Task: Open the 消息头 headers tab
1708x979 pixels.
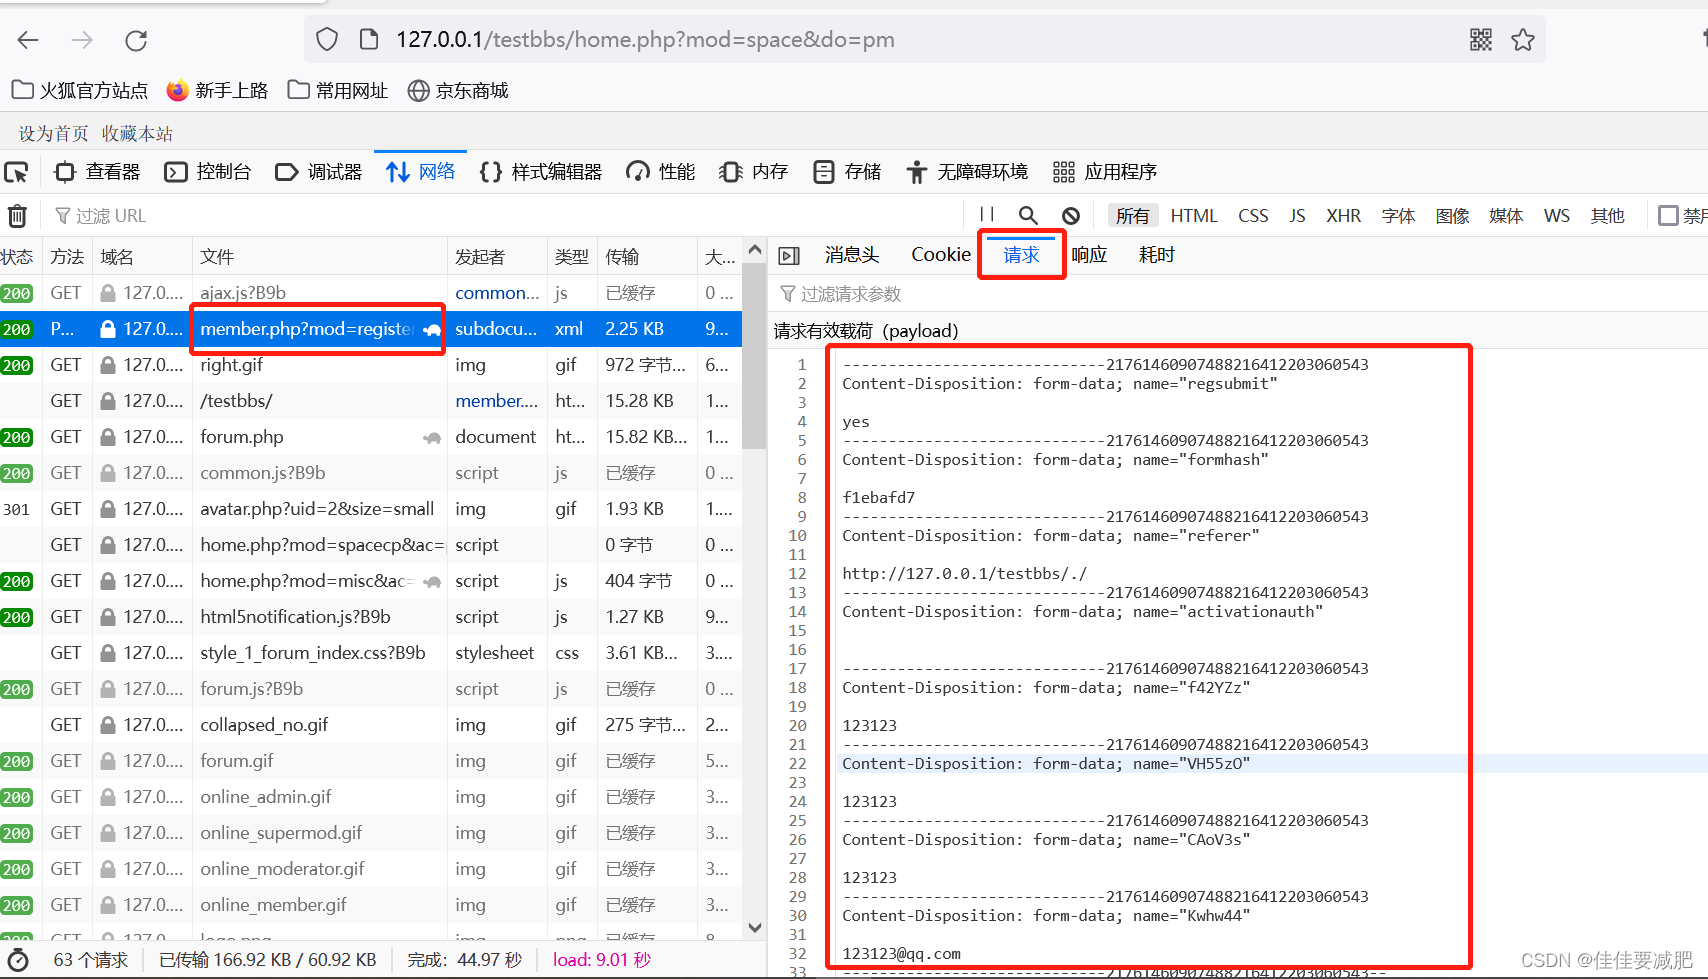Action: (x=852, y=255)
